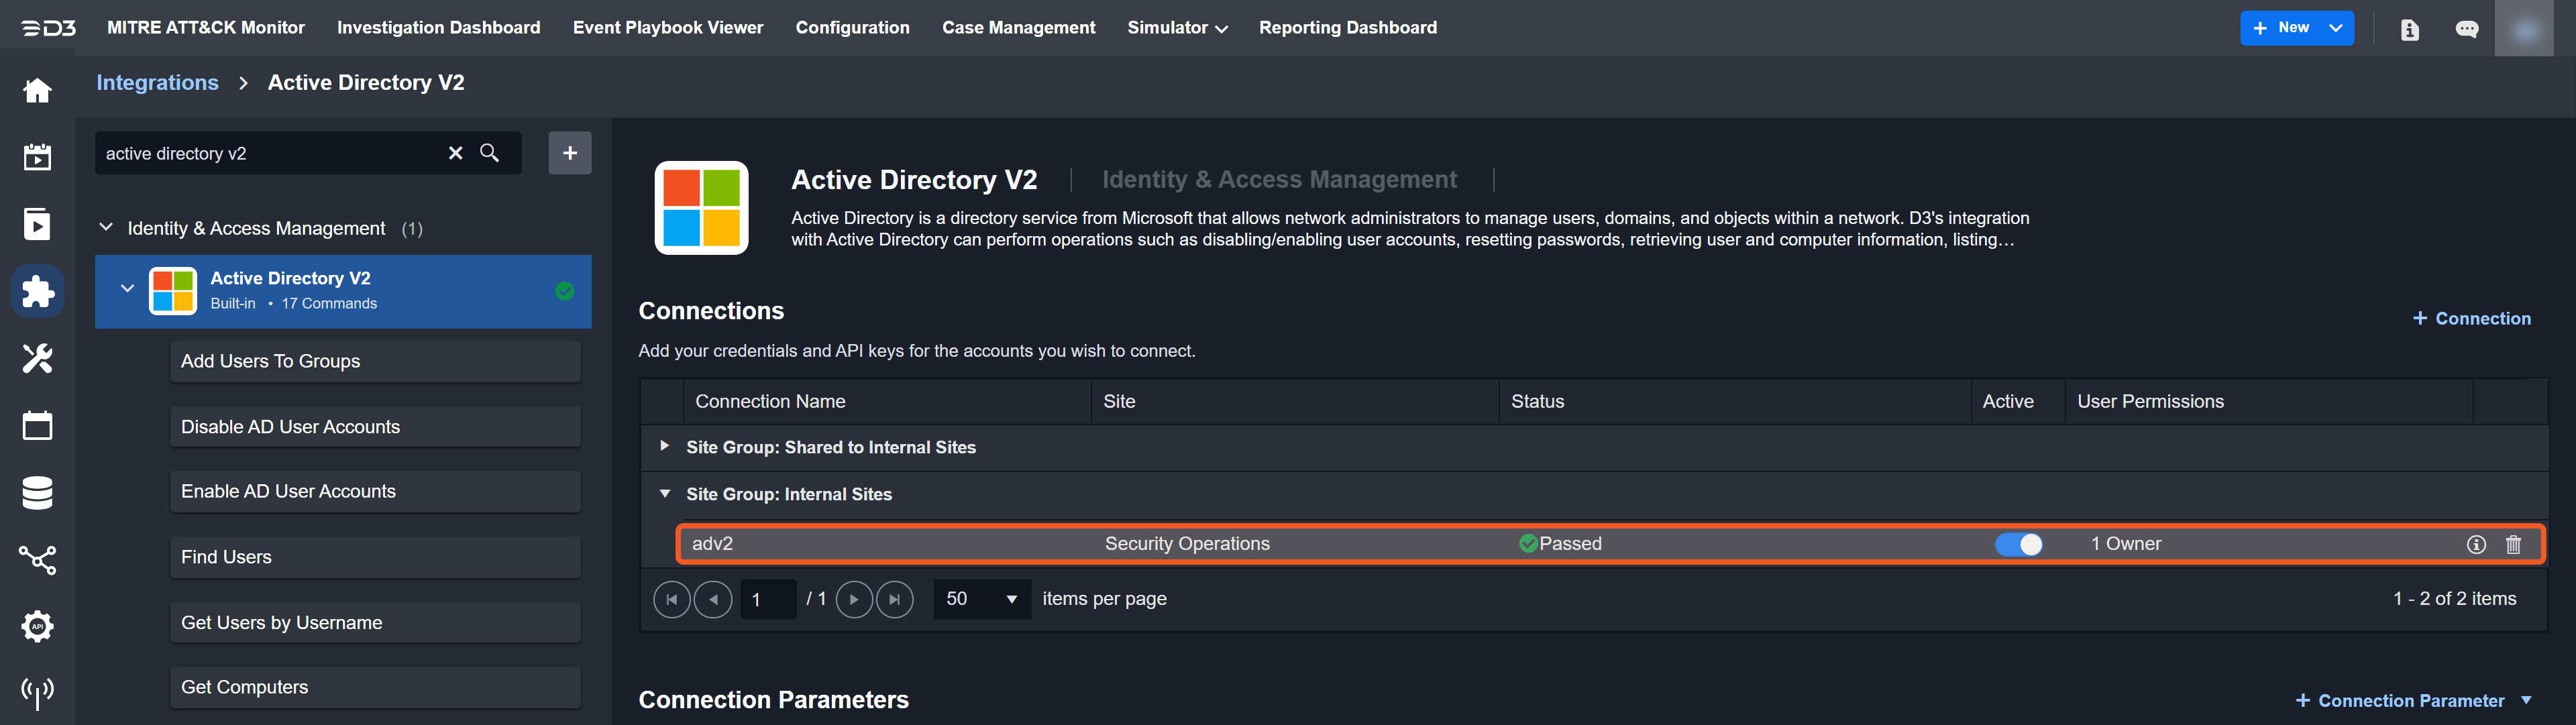Open the database stack sidebar icon
This screenshot has height=725, width=2576.
coord(37,493)
